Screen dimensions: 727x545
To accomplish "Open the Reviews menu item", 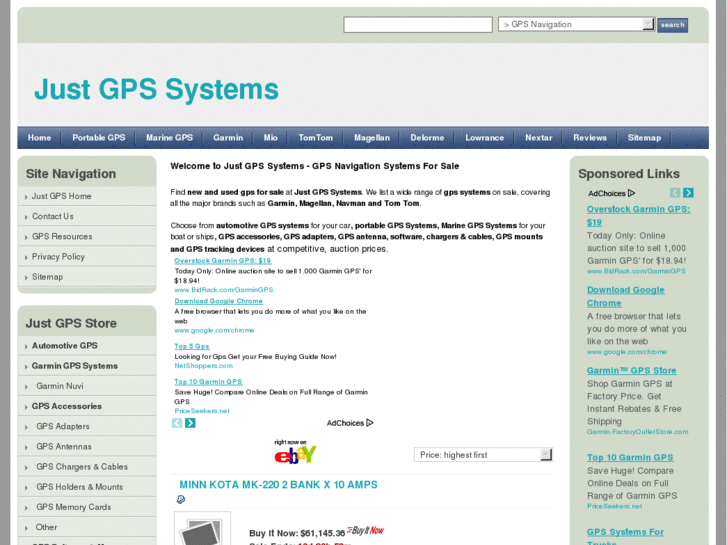I will 590,138.
